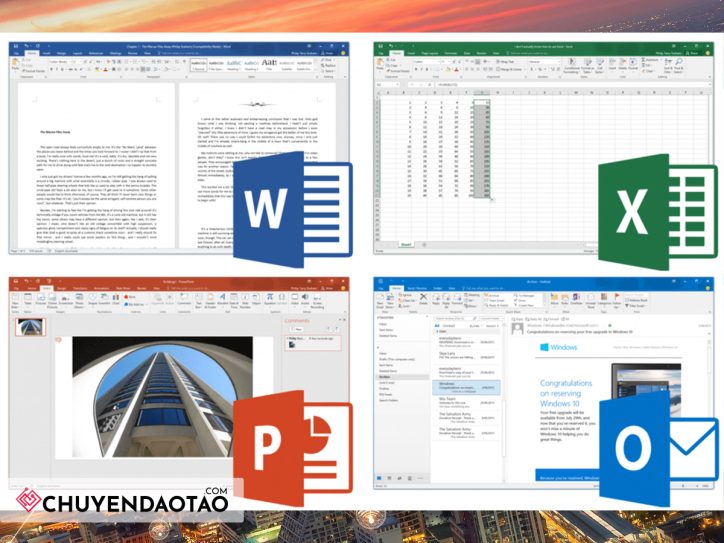The image size is (724, 543).
Task: Open the Replace tool in Word
Action: (328, 66)
